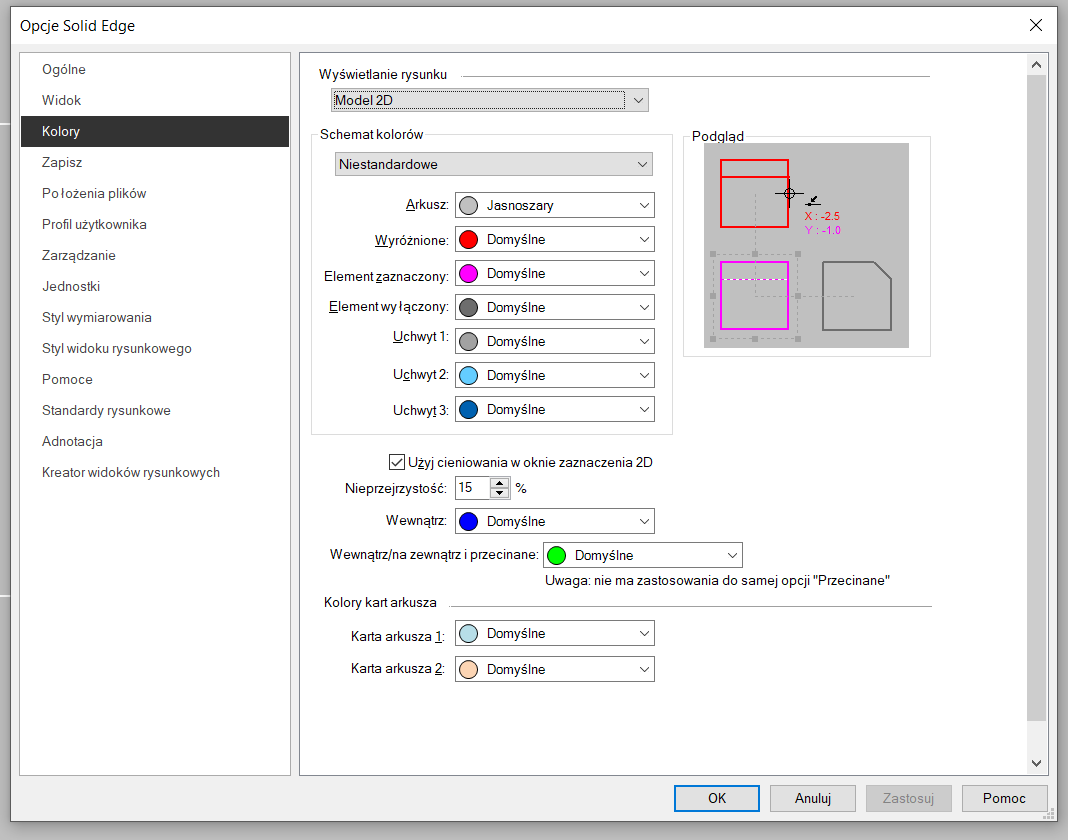The height and width of the screenshot is (840, 1068).
Task: Expand the Wyświetlanie rysunku Model 2D dropdown
Action: pos(490,100)
